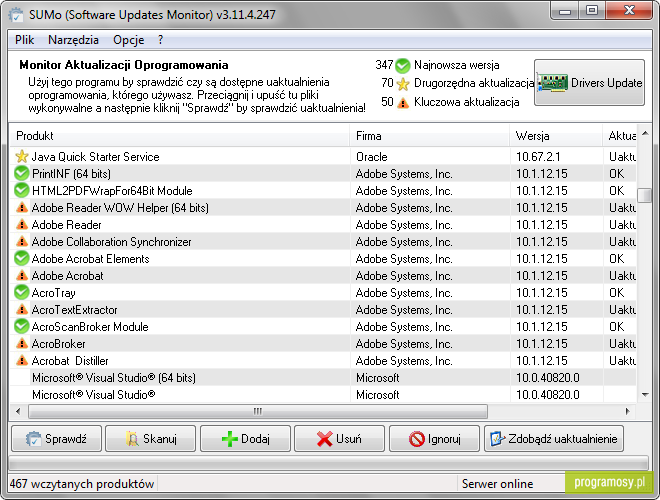Click the horizontal scrollbar left arrow
The width and height of the screenshot is (660, 500).
18,412
